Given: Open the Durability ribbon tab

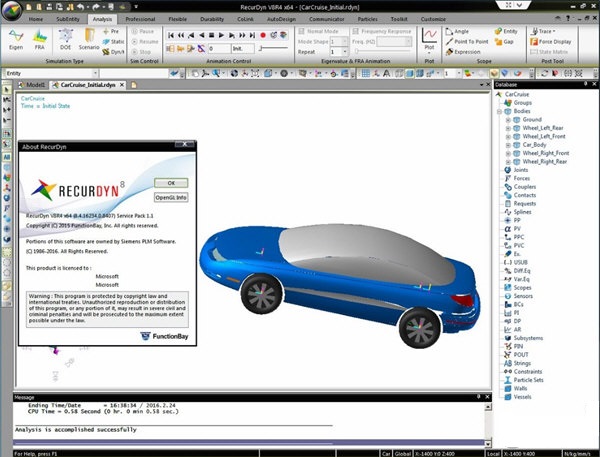Looking at the screenshot, I should click(x=212, y=19).
